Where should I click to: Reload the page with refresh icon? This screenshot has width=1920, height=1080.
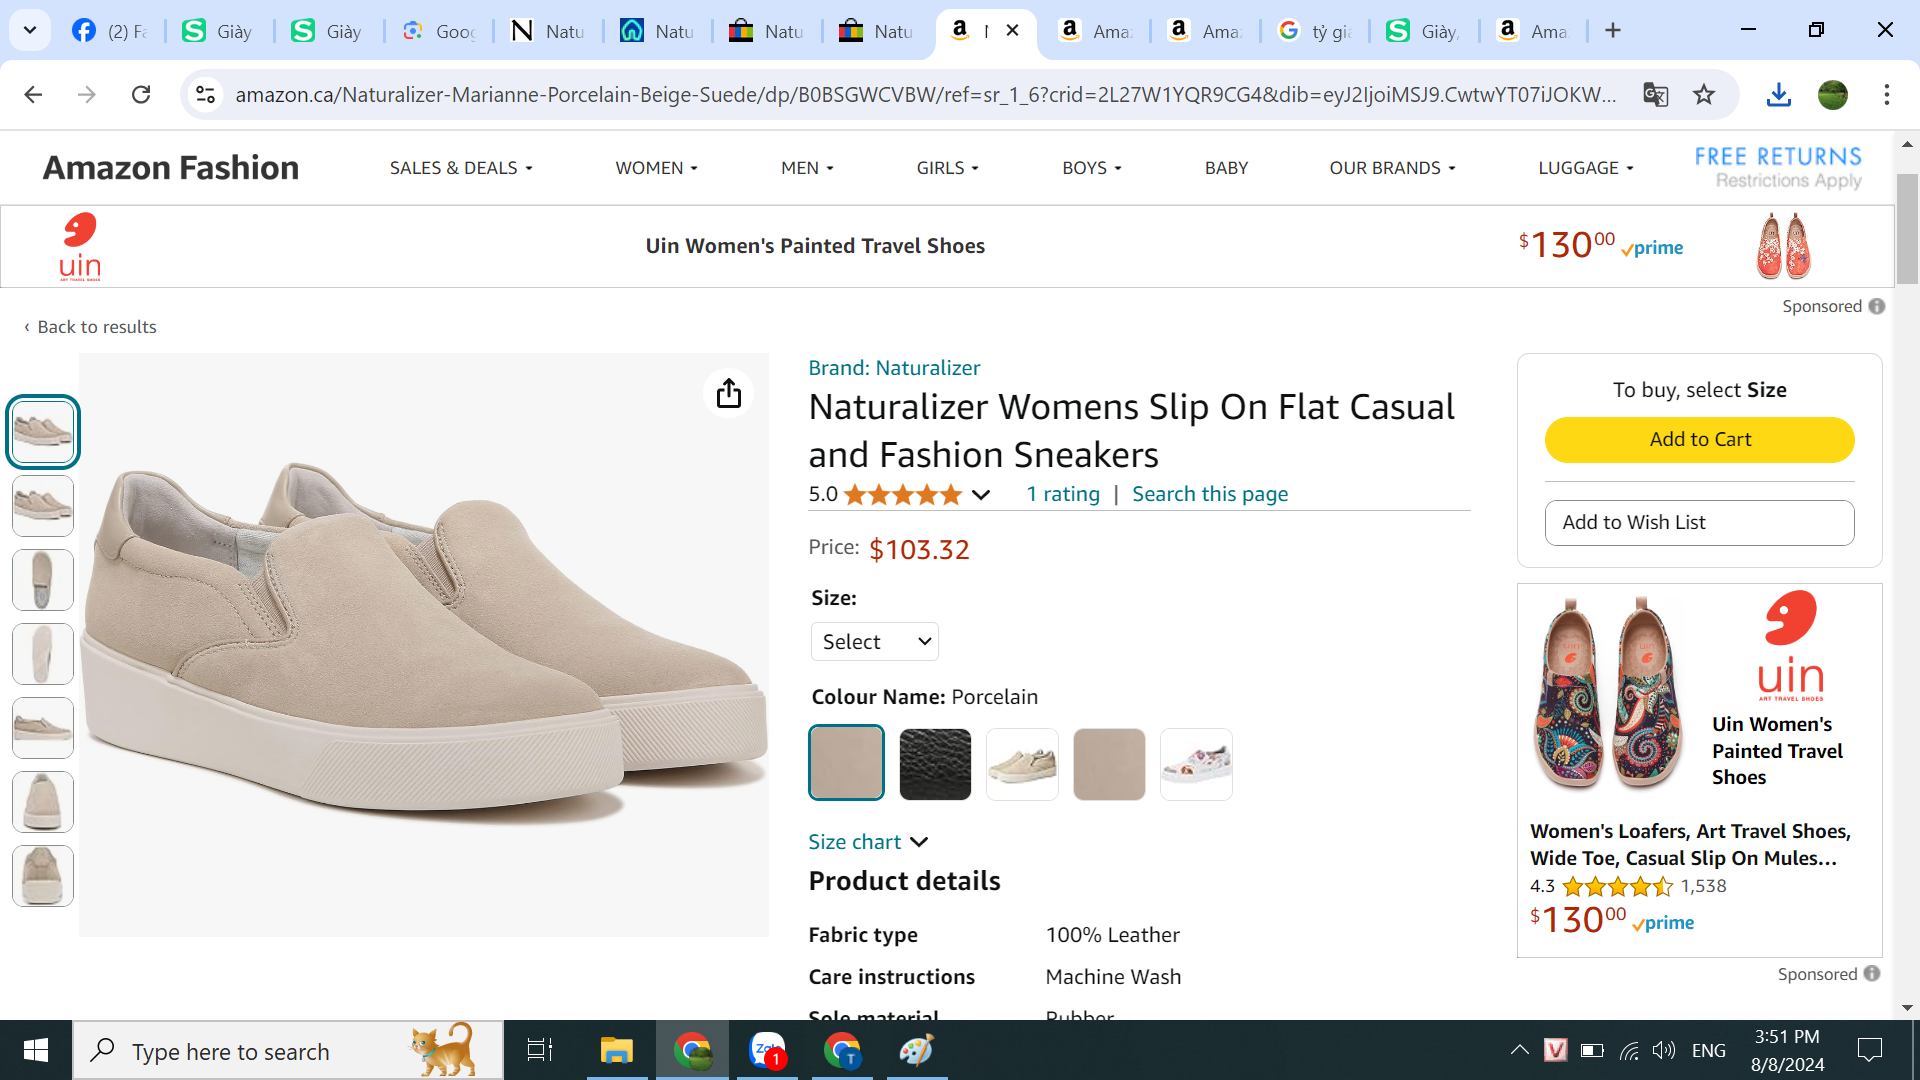pos(141,95)
